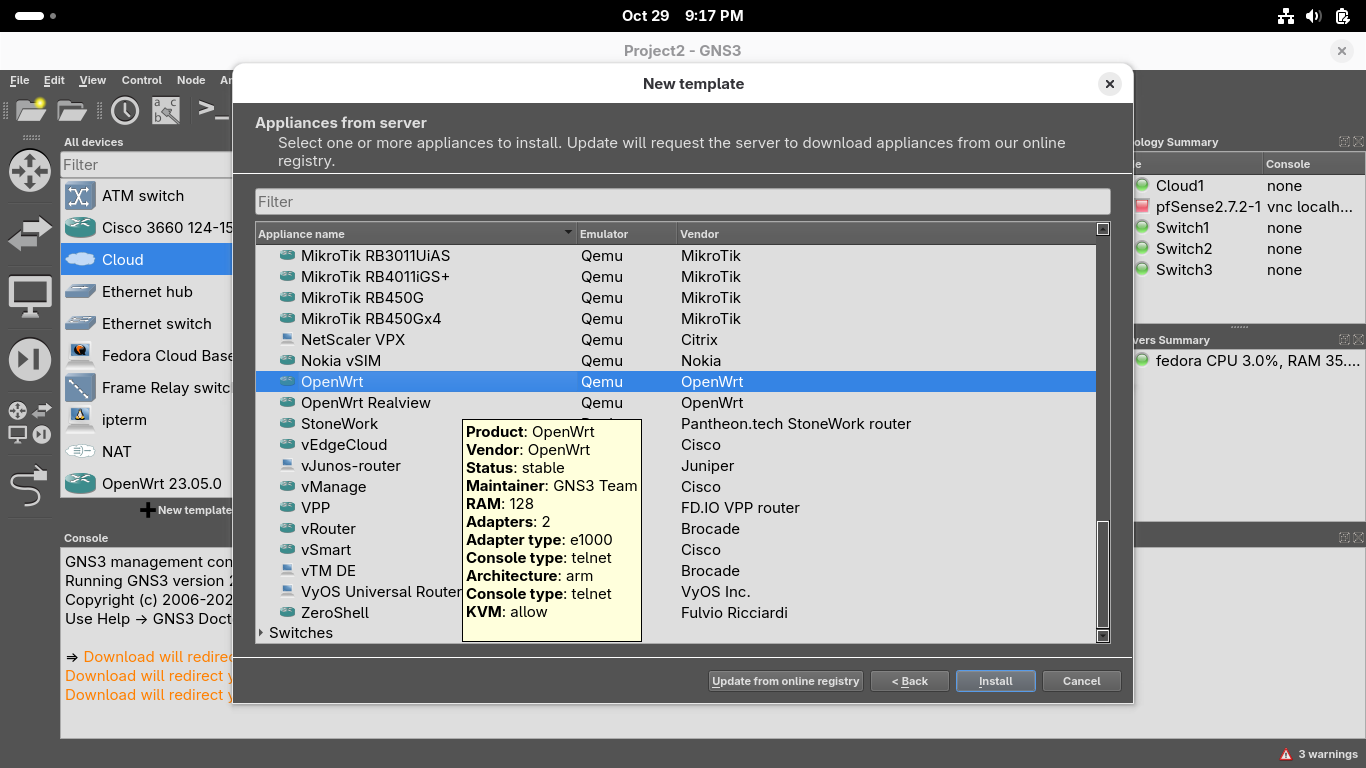The width and height of the screenshot is (1366, 768).
Task: Click the appliance list vertical scrollbar
Action: coord(1103,573)
